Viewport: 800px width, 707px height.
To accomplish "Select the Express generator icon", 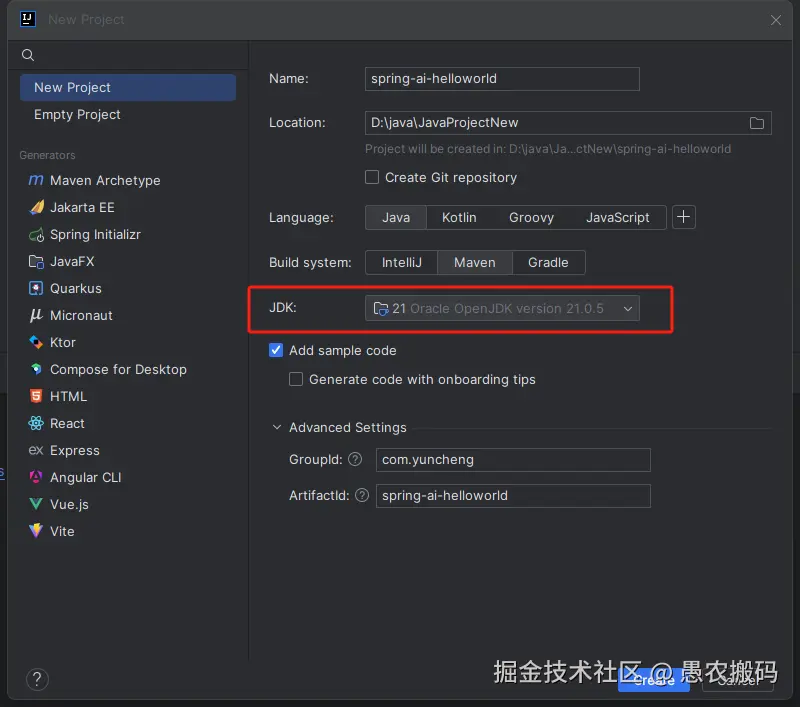I will click(x=36, y=450).
